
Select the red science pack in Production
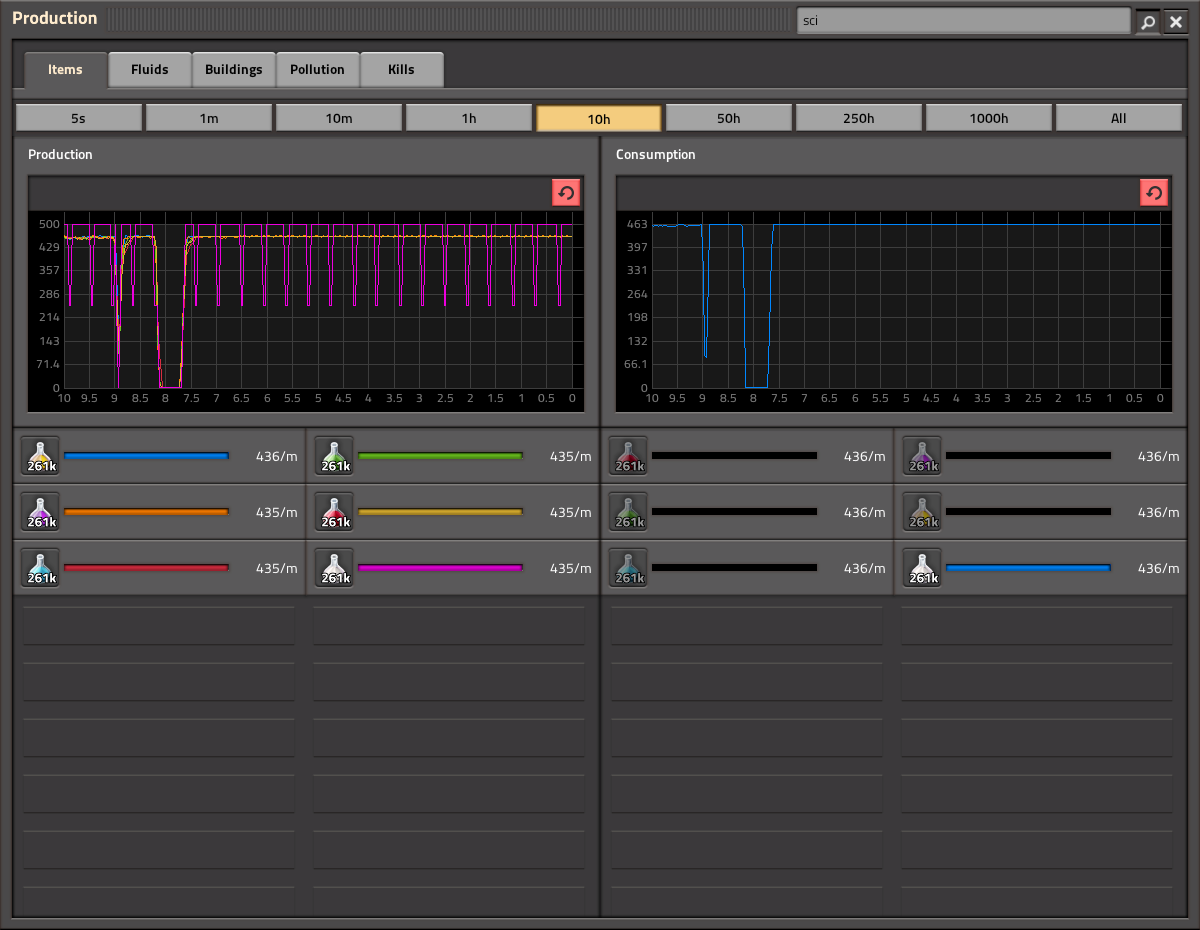click(x=335, y=512)
